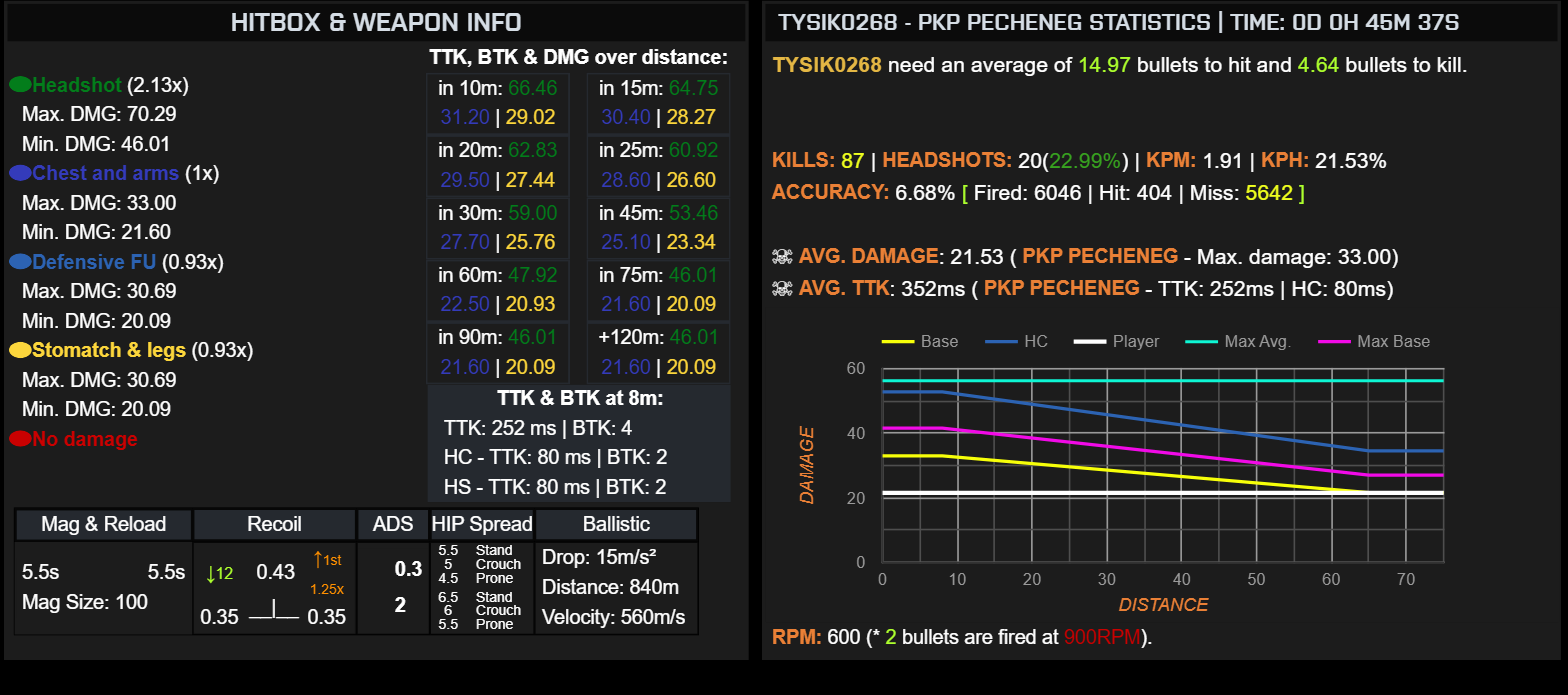Click the DISTANCE axis label of chart
Screen dimensions: 1568x695
point(1162,605)
